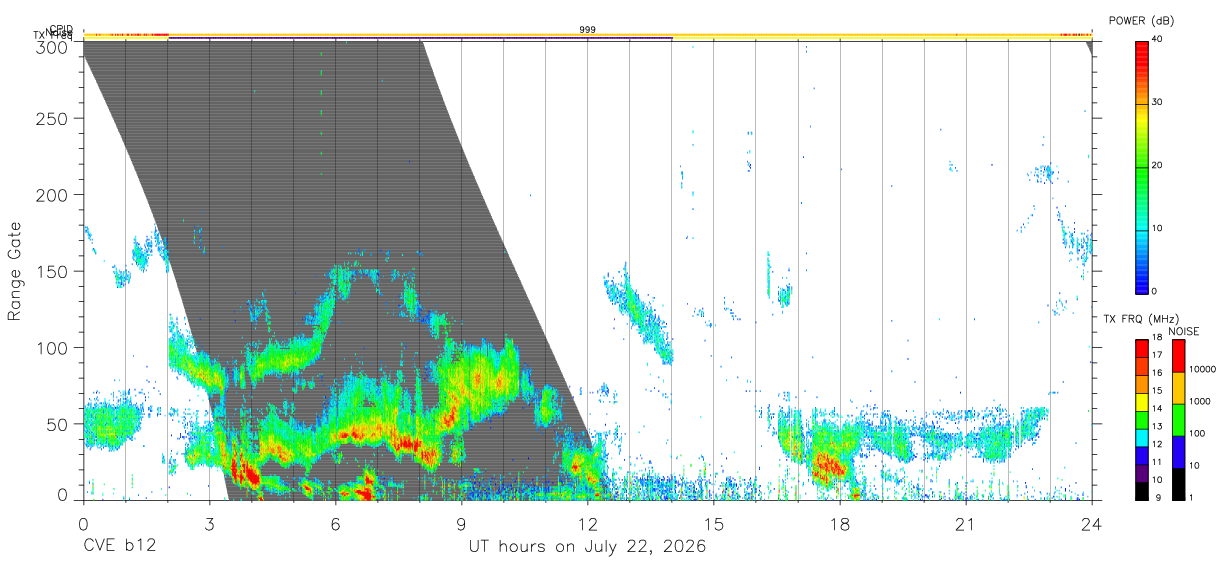
Task: Click the noise strip above the plot
Action: coord(587,34)
